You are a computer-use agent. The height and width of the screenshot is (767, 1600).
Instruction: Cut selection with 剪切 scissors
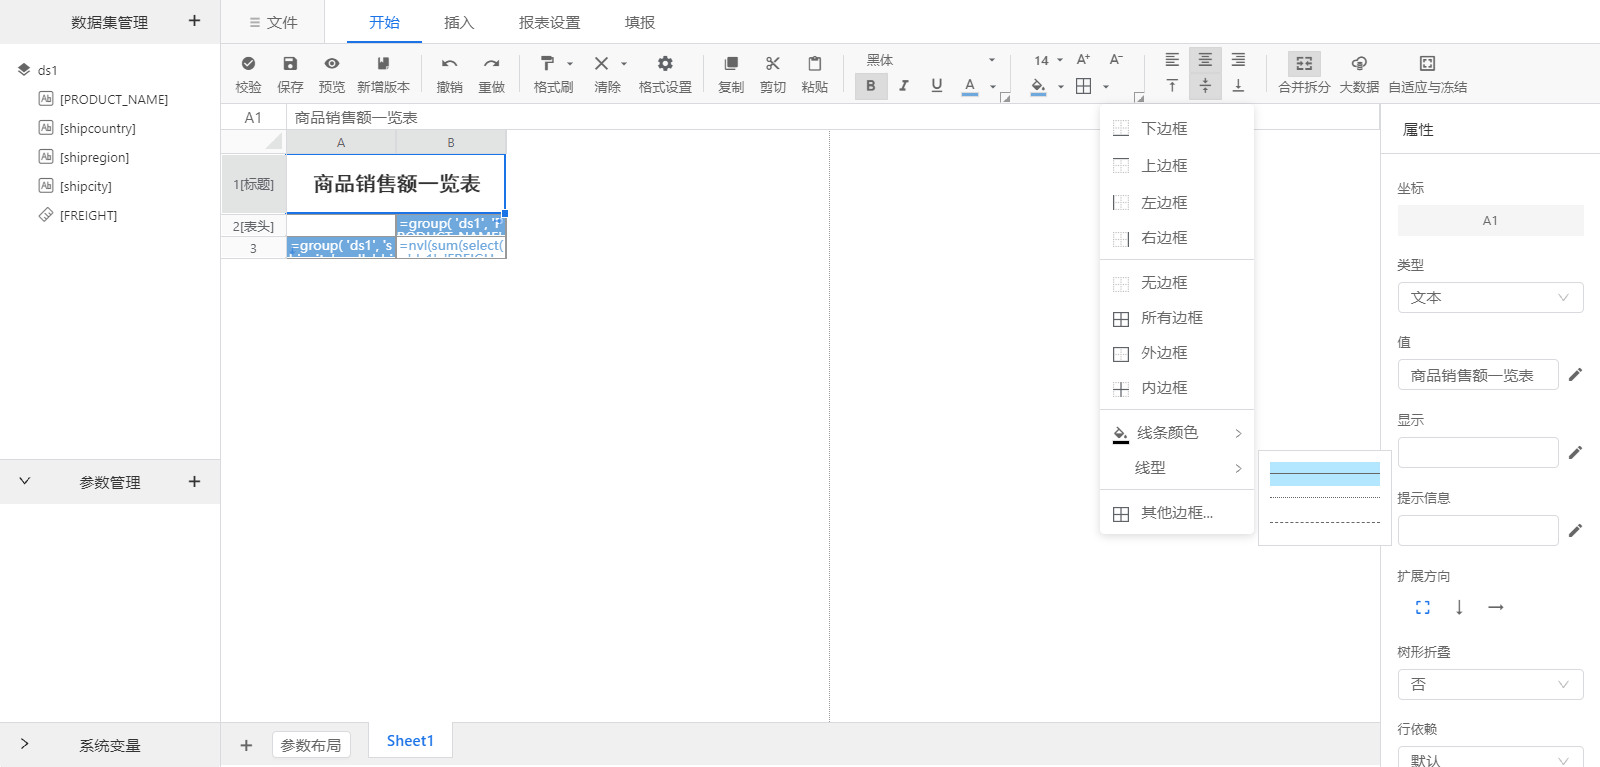pos(773,63)
